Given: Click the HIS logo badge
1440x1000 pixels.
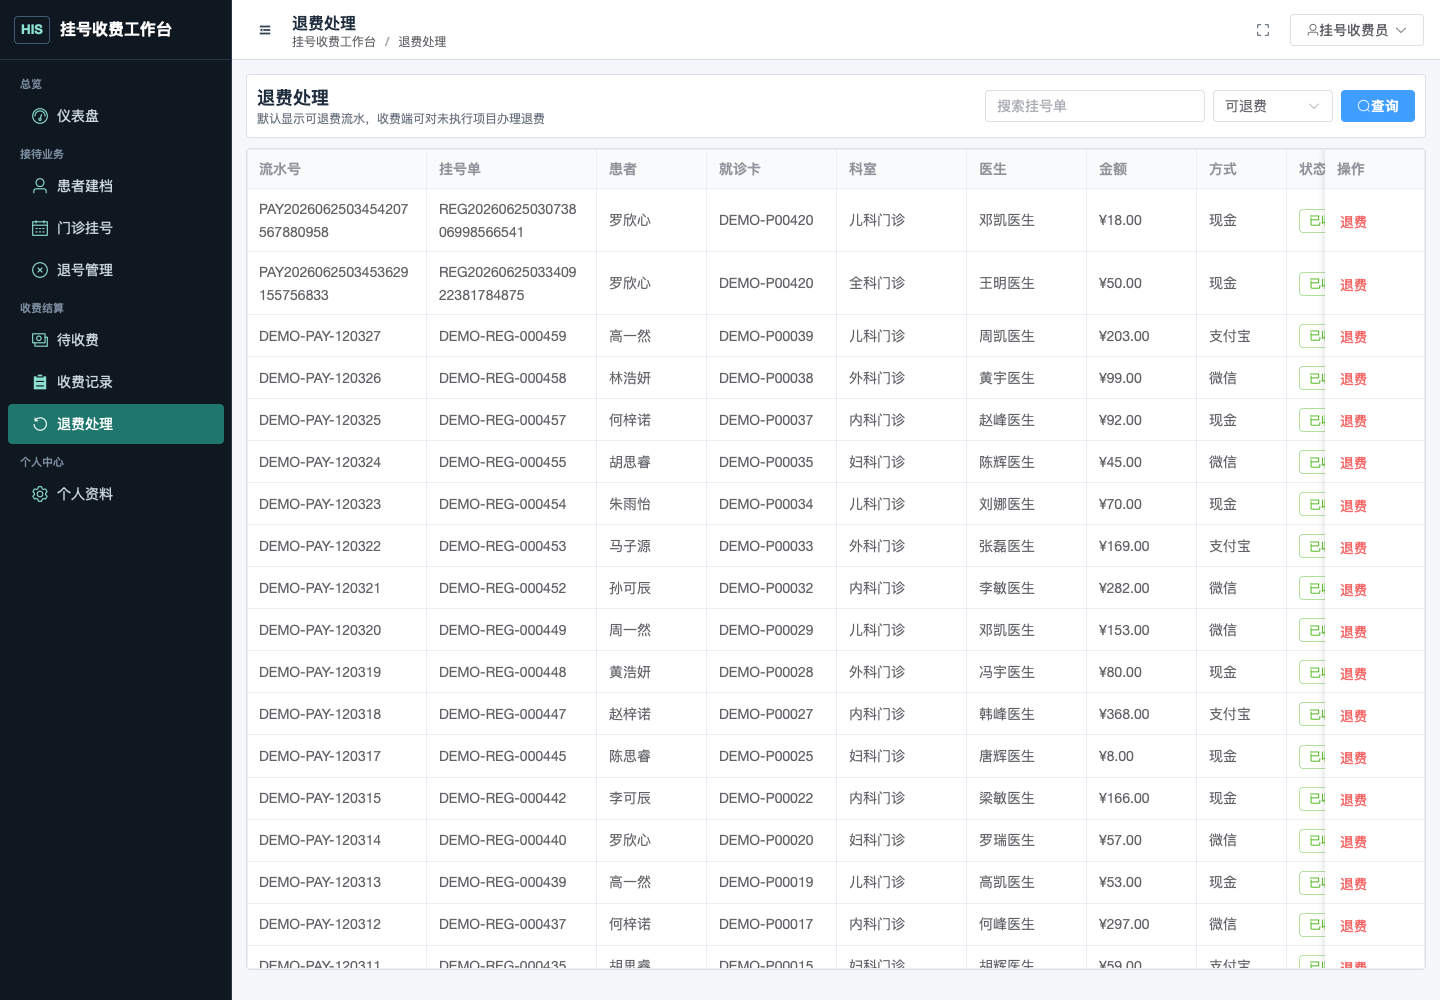Looking at the screenshot, I should tap(32, 29).
